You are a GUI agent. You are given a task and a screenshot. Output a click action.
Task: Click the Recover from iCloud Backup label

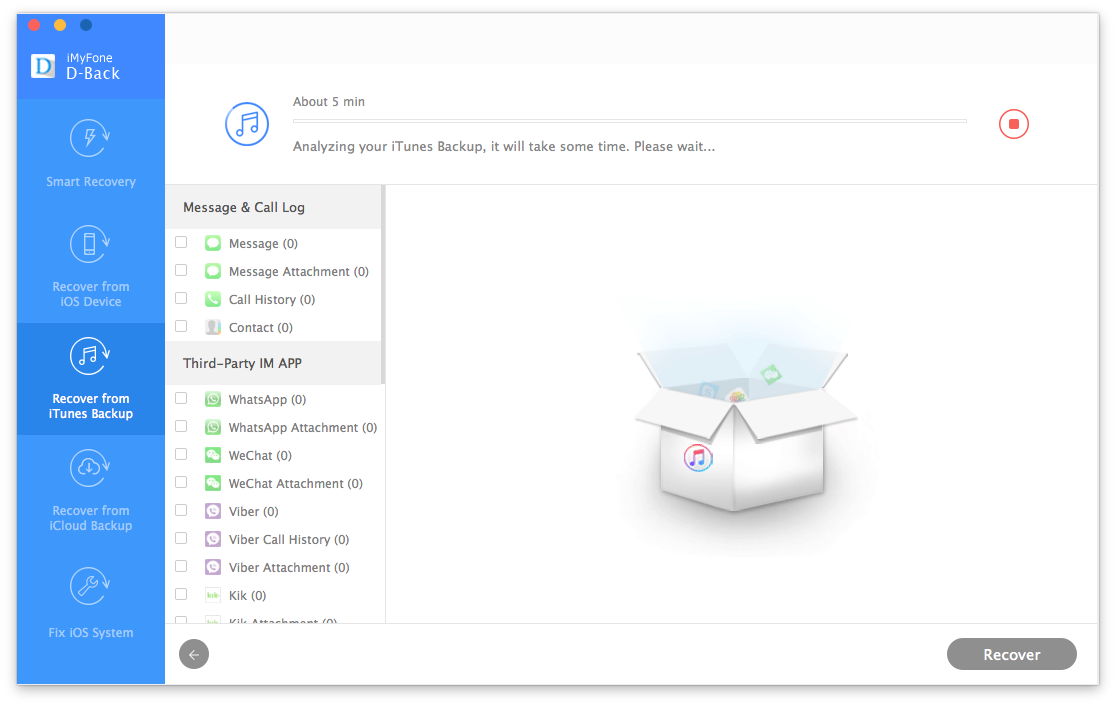pos(91,518)
